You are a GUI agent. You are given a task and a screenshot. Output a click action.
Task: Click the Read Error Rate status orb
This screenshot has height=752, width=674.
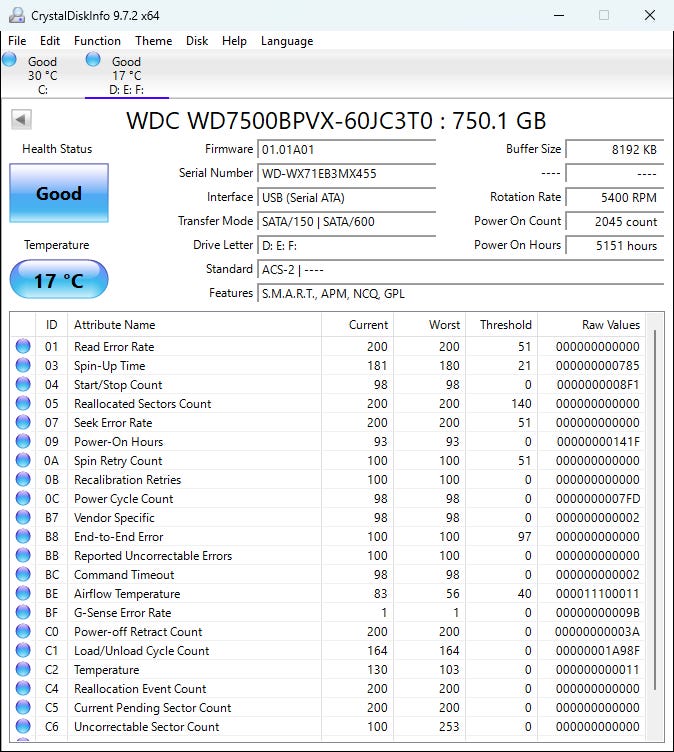pyautogui.click(x=23, y=347)
